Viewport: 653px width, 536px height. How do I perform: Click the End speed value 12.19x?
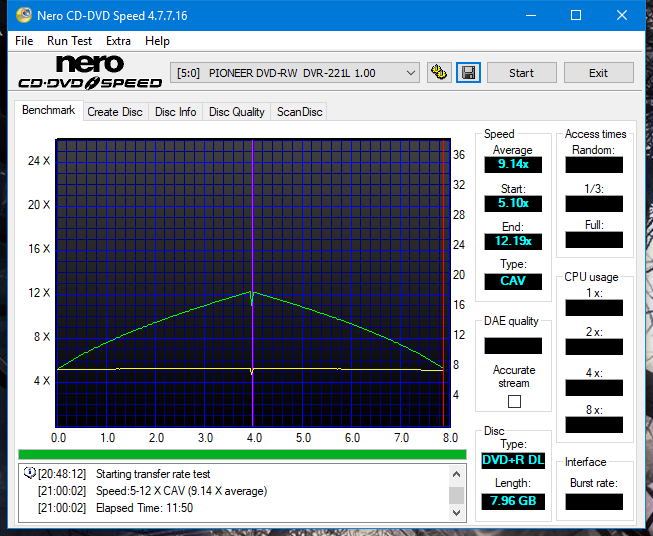click(x=513, y=241)
